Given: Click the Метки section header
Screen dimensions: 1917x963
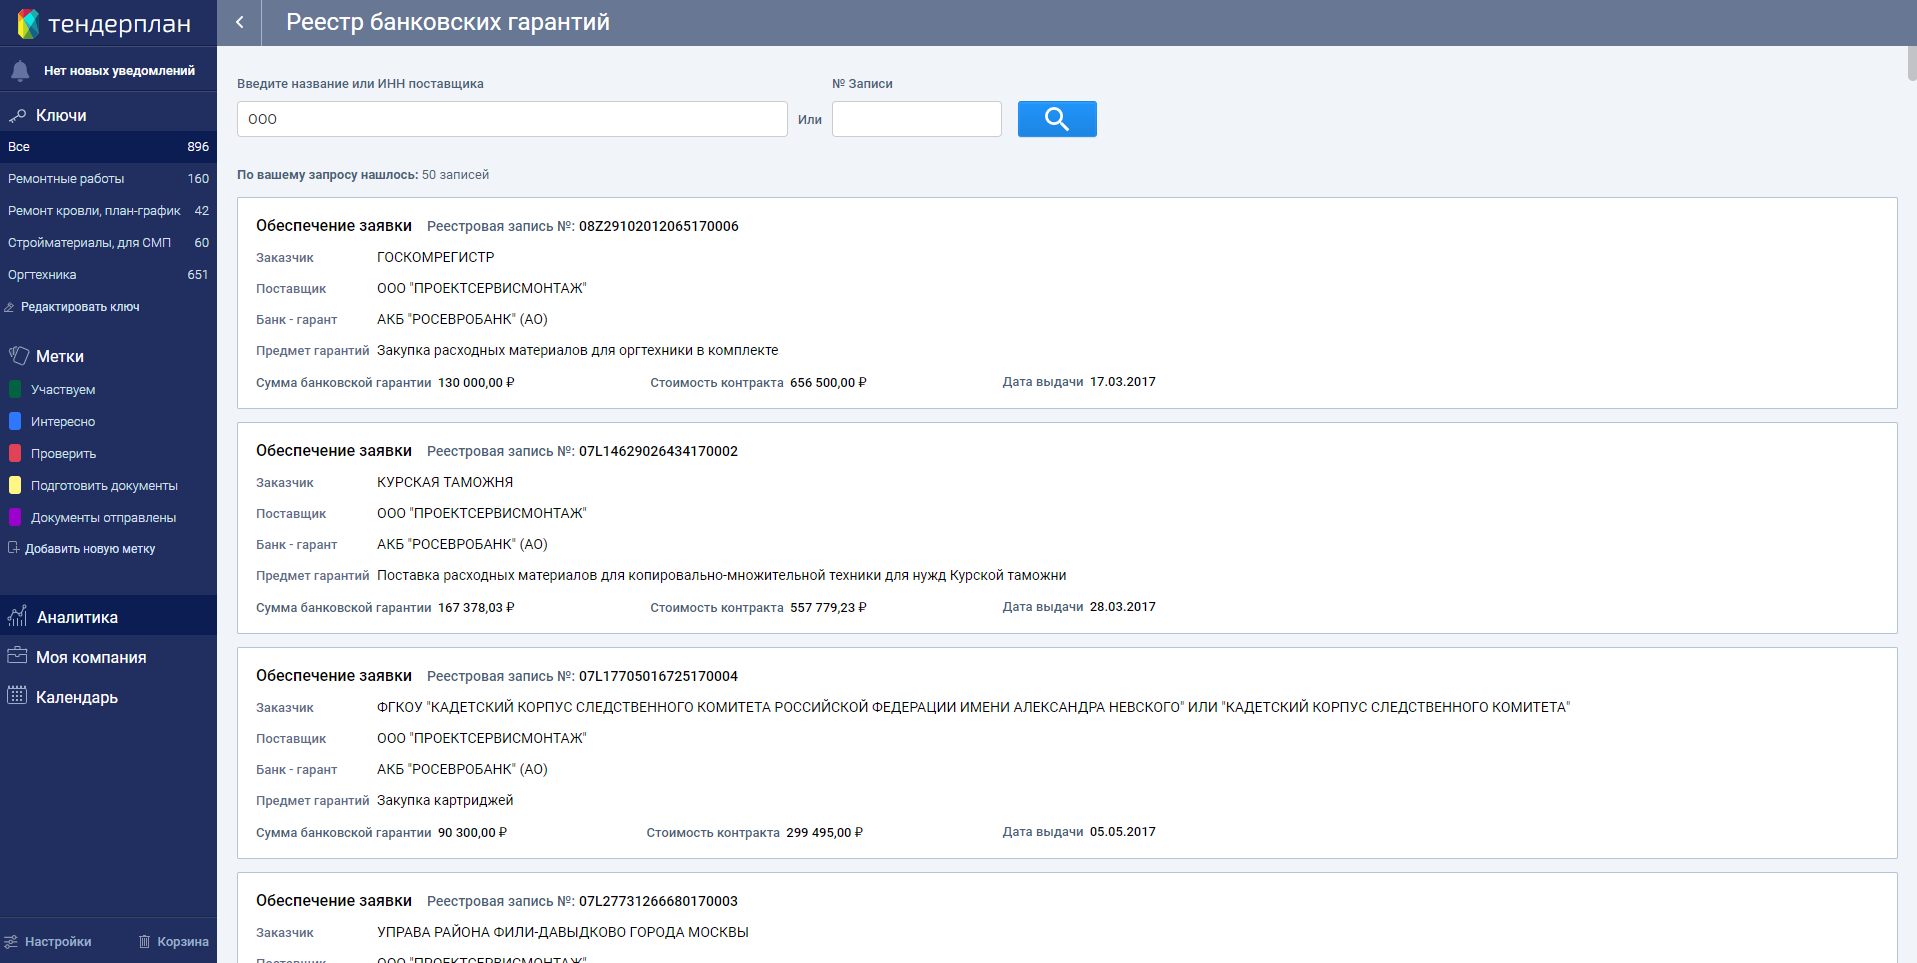Looking at the screenshot, I should pos(60,357).
